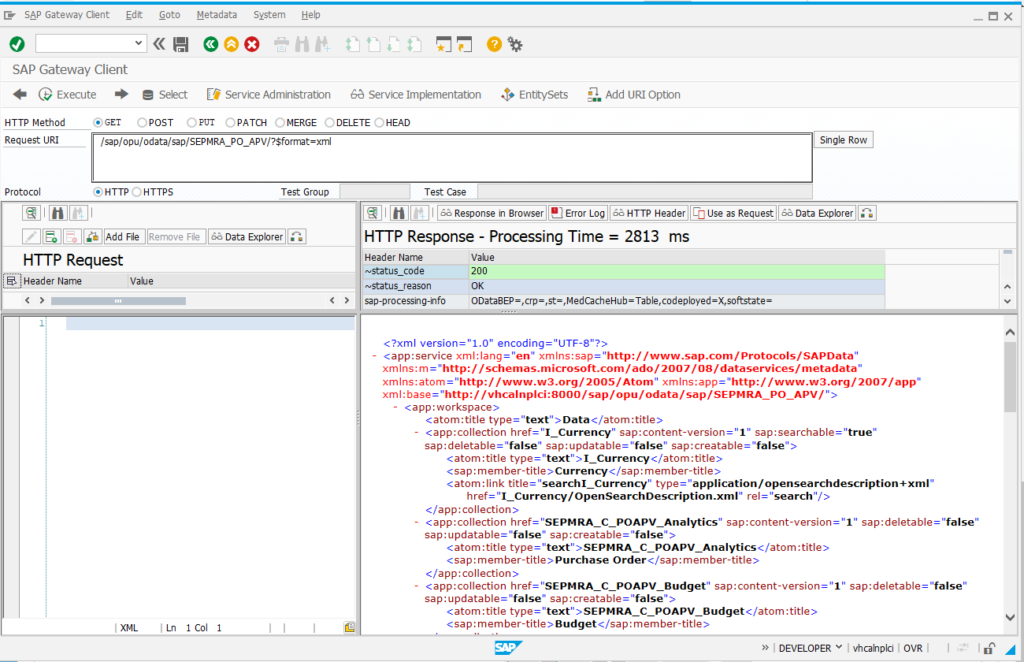Open the Error Log
1024x662 pixels.
pyautogui.click(x=578, y=213)
